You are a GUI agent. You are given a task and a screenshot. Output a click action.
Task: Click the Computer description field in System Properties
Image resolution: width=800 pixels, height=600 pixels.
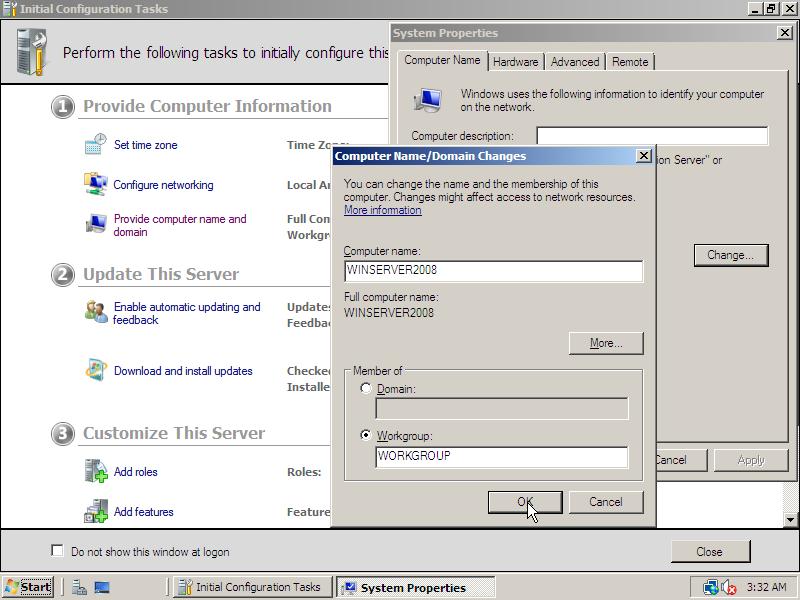click(x=652, y=136)
